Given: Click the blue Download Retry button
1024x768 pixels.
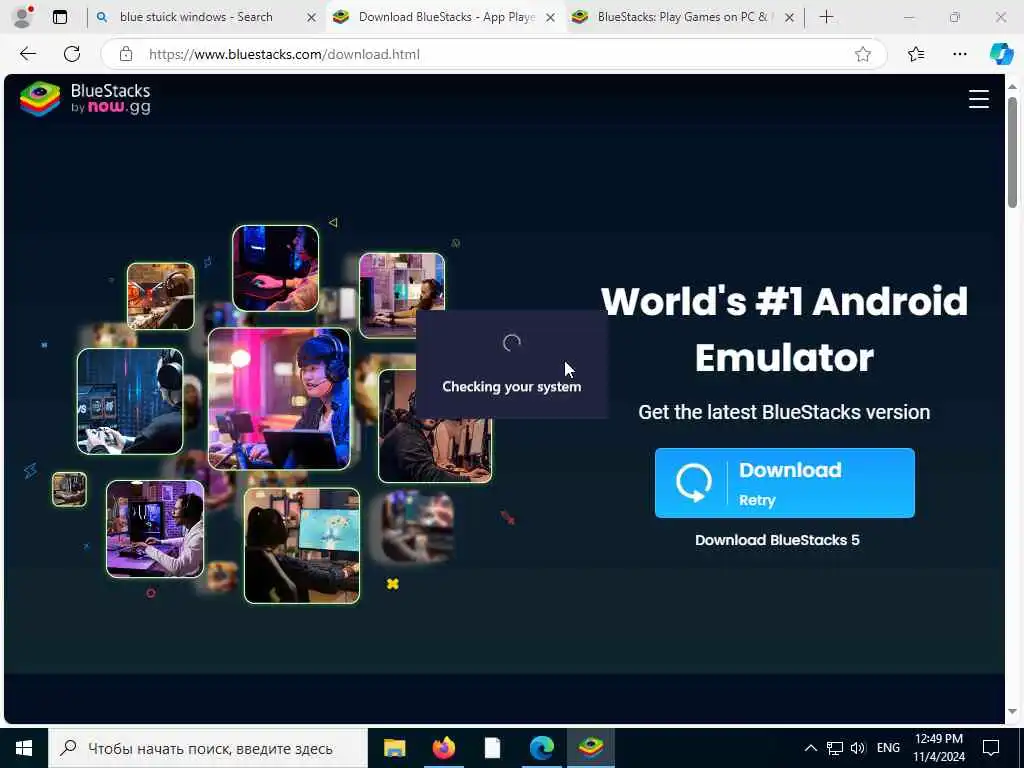Looking at the screenshot, I should pyautogui.click(x=784, y=483).
